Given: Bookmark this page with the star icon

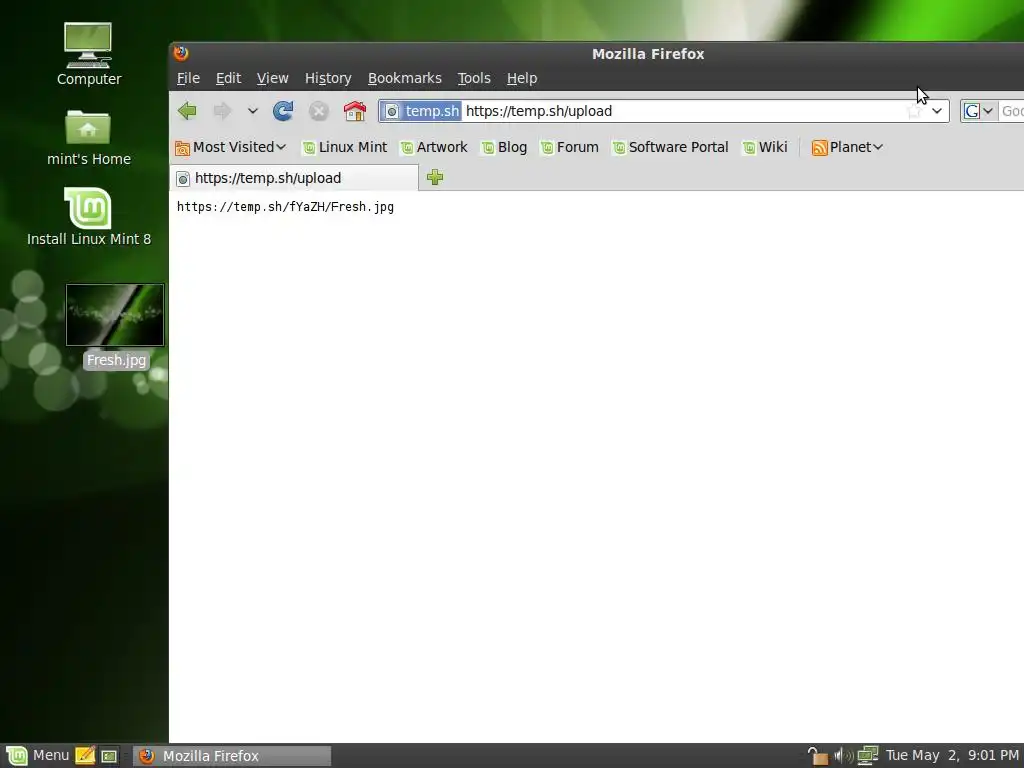Looking at the screenshot, I should point(914,111).
